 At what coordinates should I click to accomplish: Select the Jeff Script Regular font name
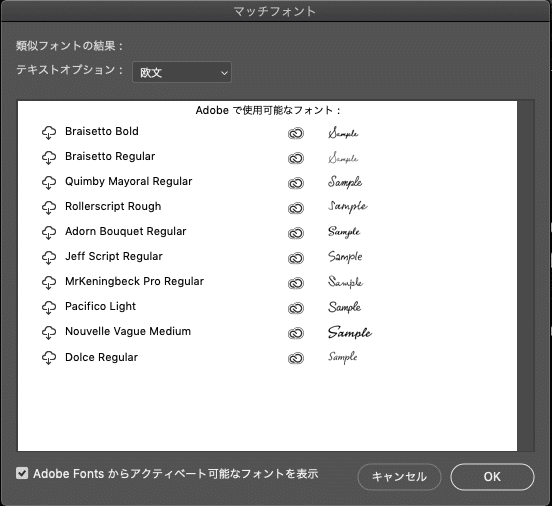pos(114,257)
